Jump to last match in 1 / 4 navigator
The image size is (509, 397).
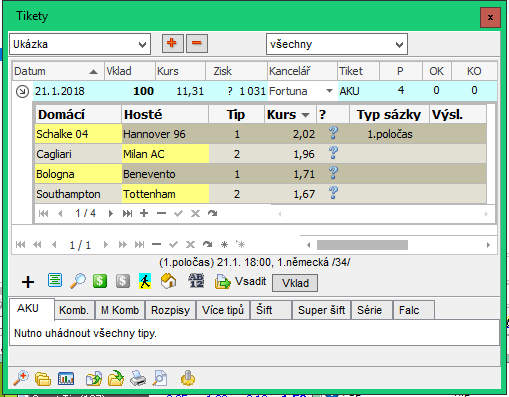[127, 213]
